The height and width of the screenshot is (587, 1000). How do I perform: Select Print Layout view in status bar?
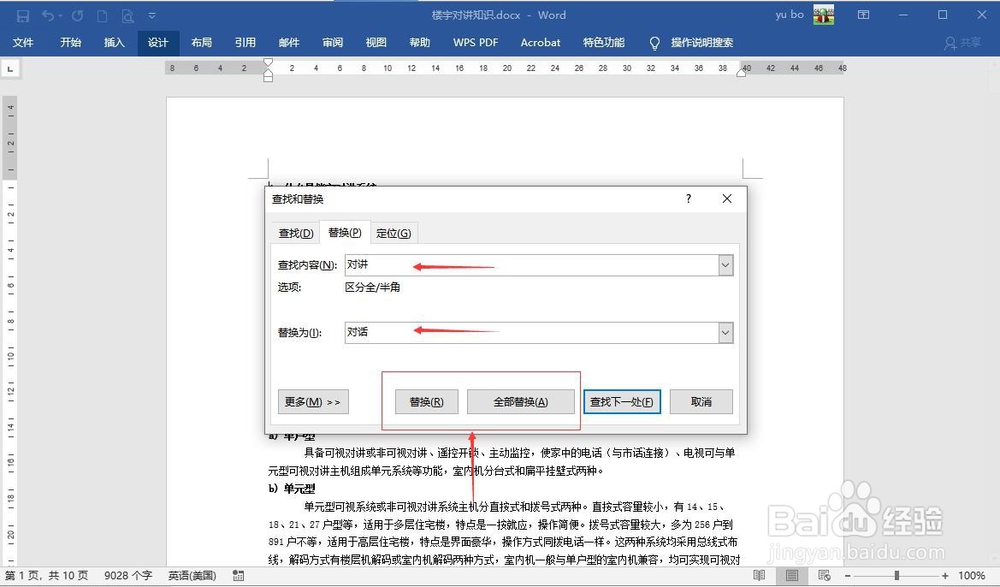click(x=791, y=576)
